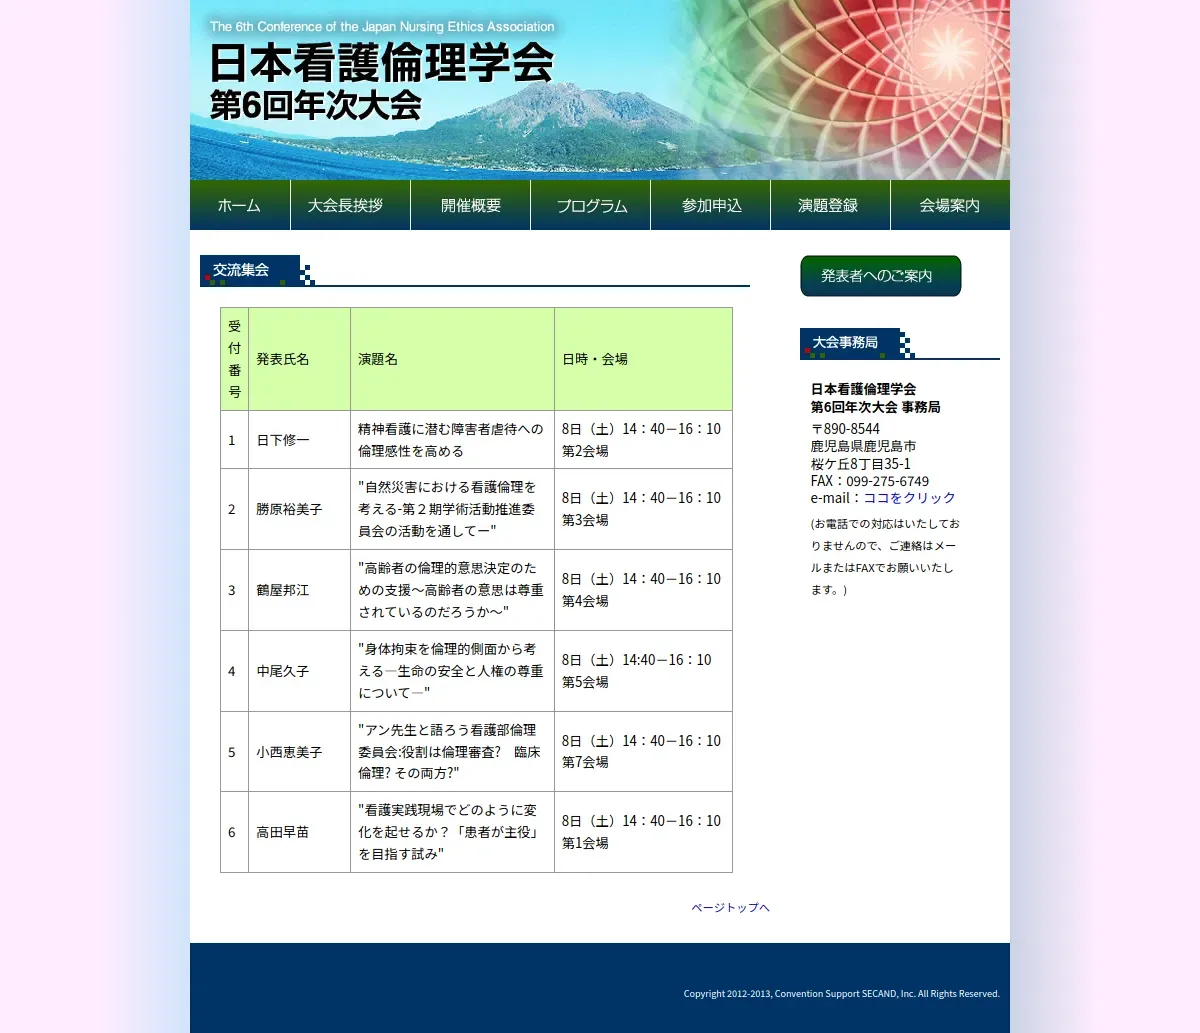This screenshot has width=1200, height=1033.
Task: Click the schedule cell showing 第4会場
Action: point(643,590)
